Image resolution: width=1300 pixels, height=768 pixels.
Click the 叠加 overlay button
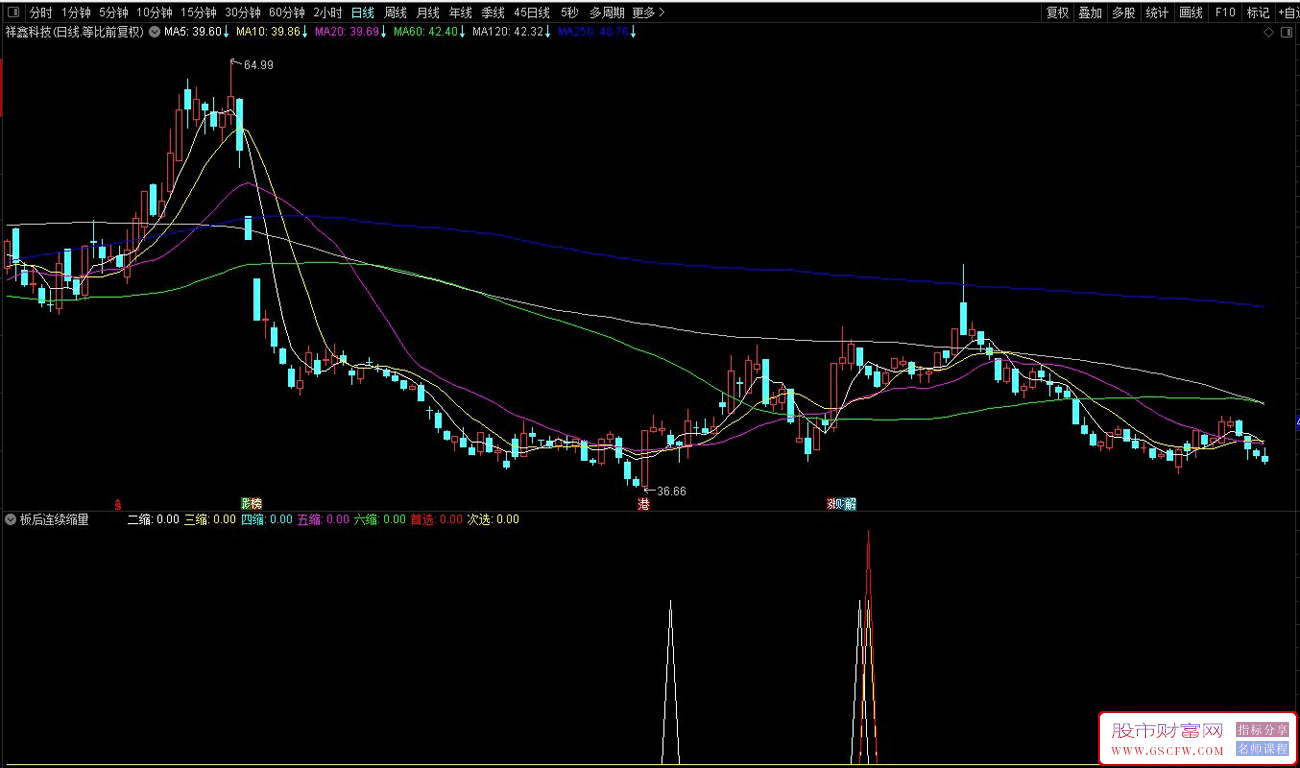tap(1090, 13)
